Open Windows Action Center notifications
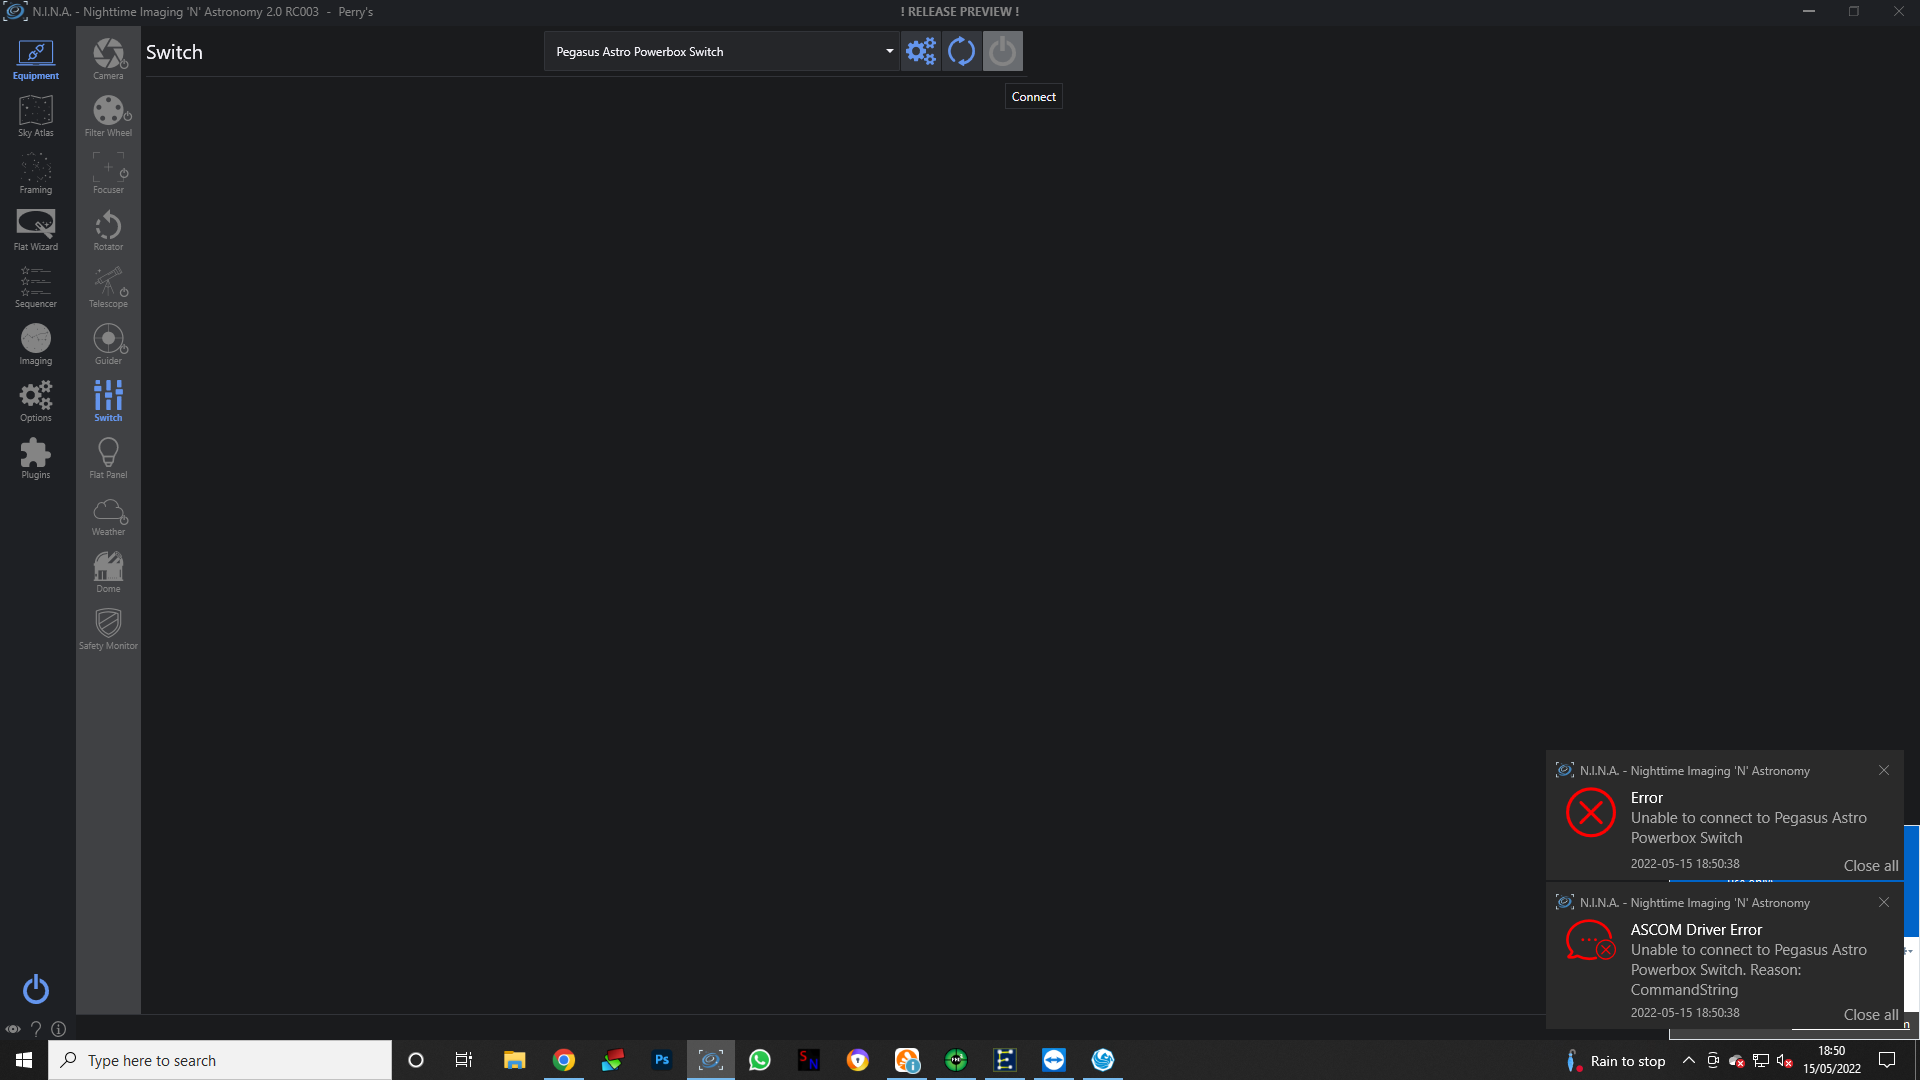 point(1887,1060)
